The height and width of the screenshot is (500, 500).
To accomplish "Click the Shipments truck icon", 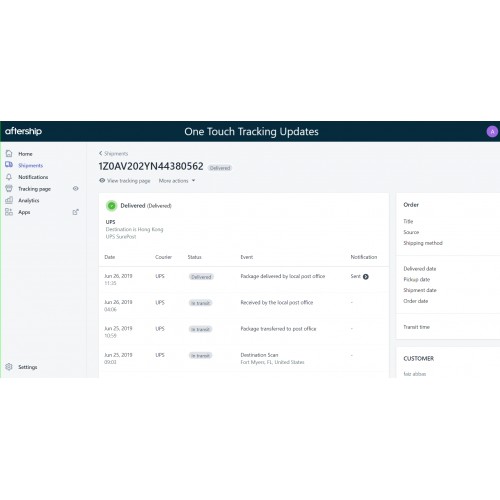I will click(x=9, y=165).
